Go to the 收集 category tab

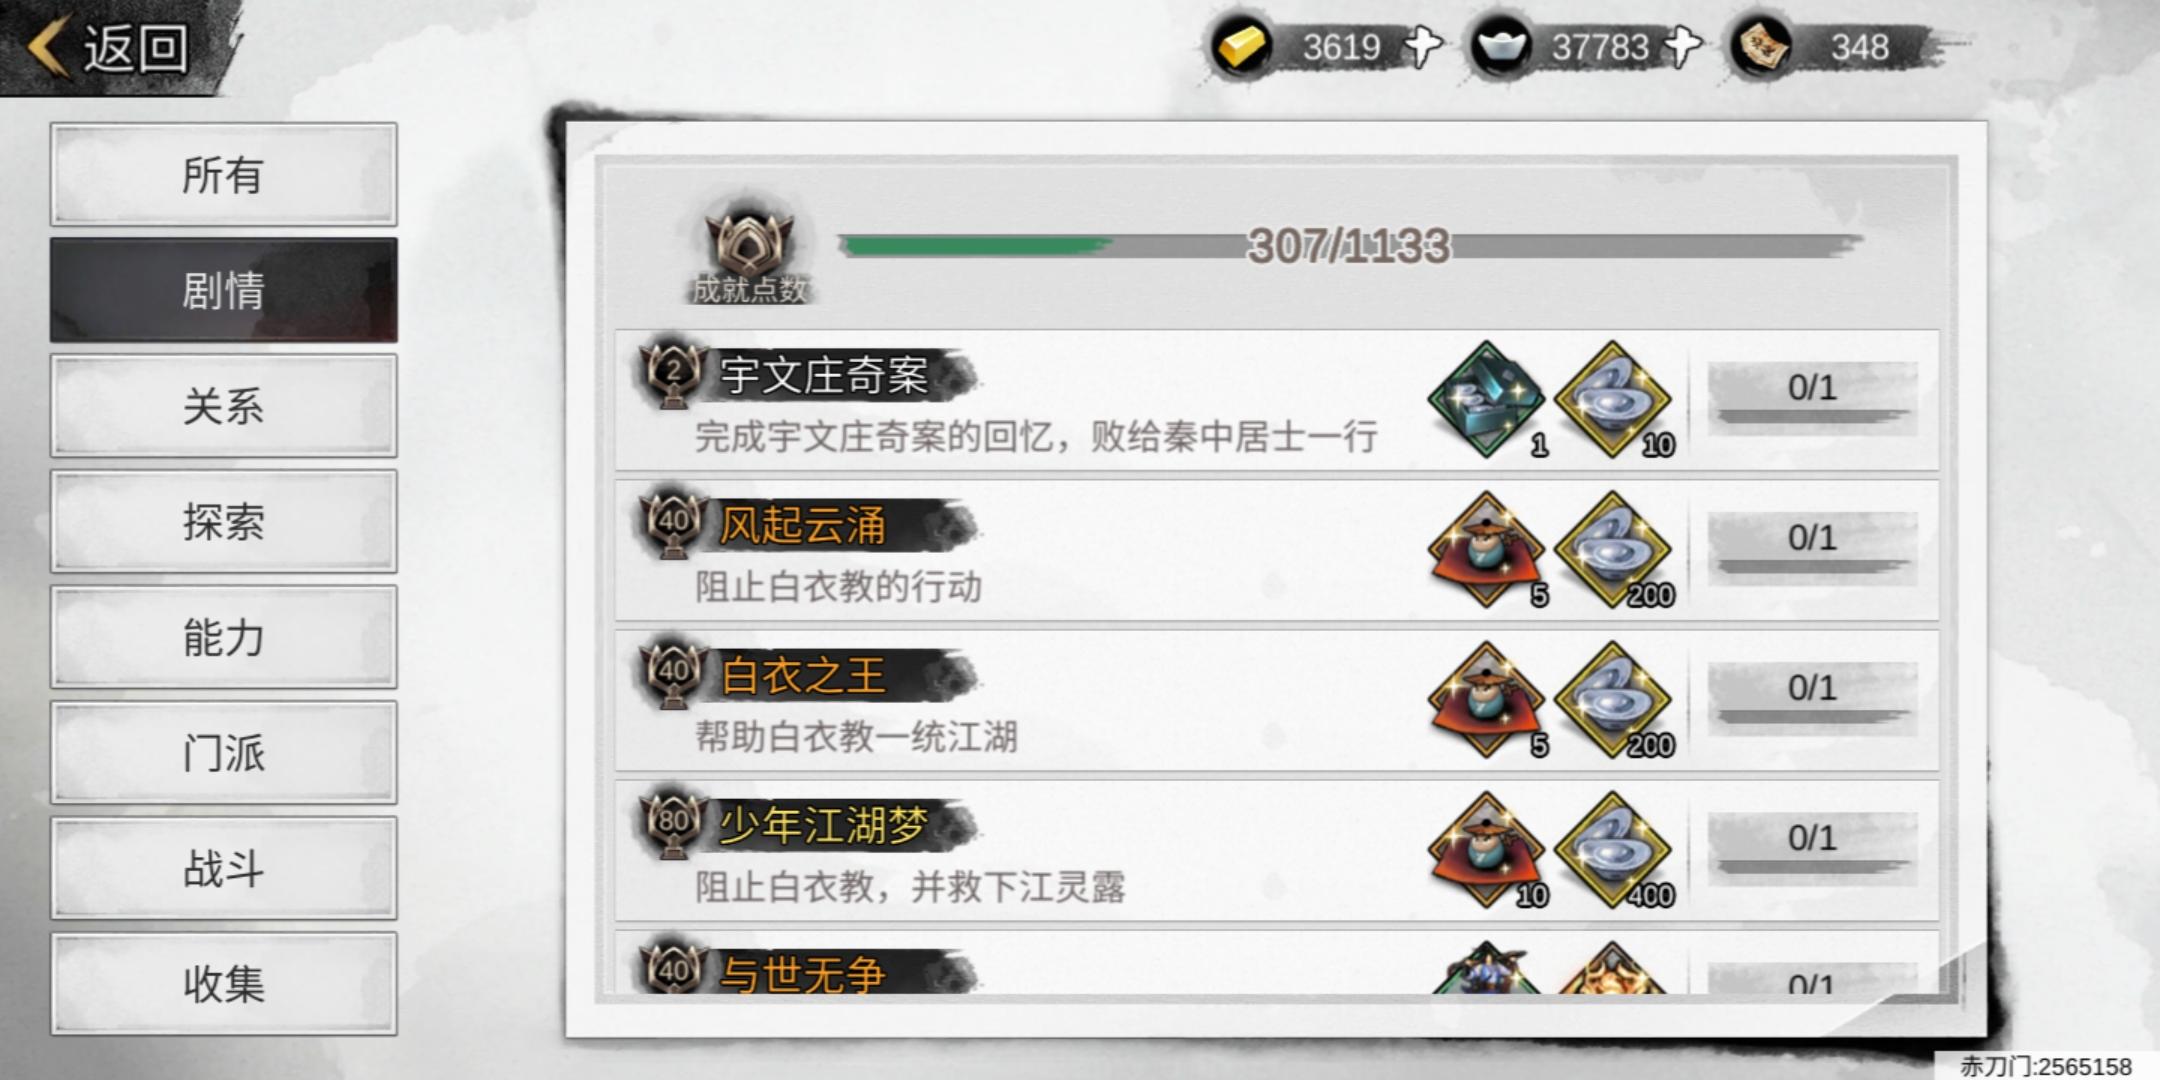coord(224,984)
